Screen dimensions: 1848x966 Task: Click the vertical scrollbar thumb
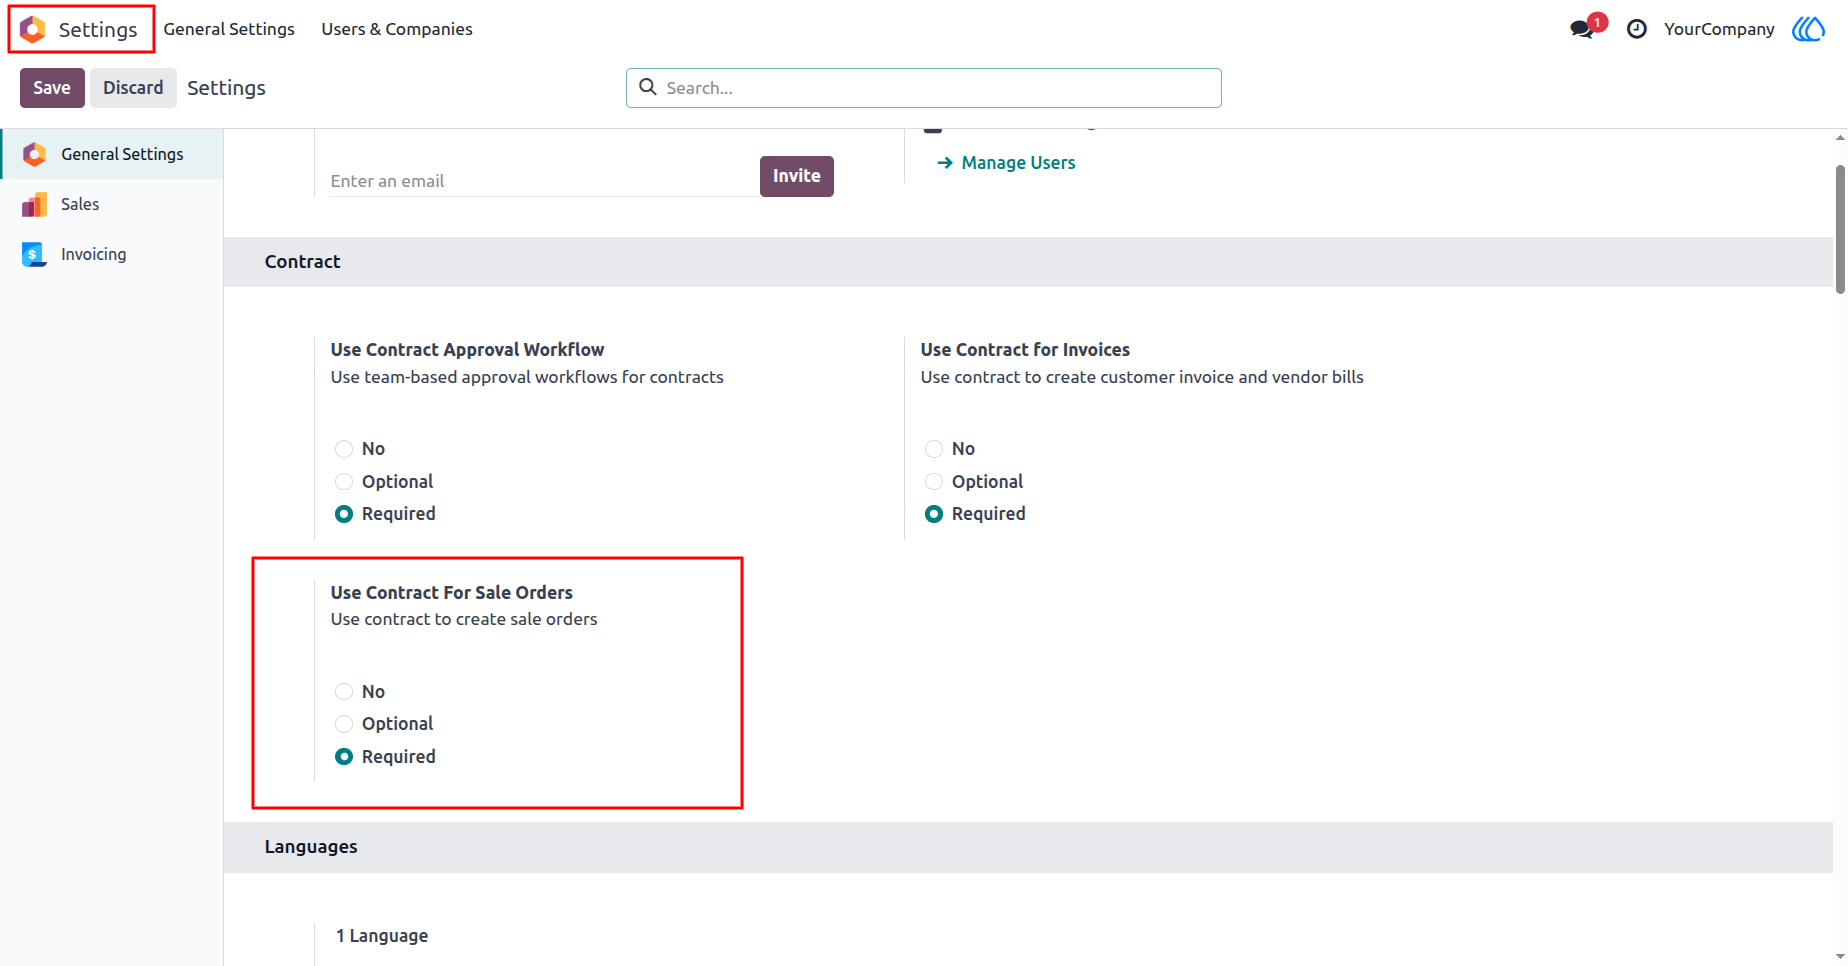[x=1840, y=229]
